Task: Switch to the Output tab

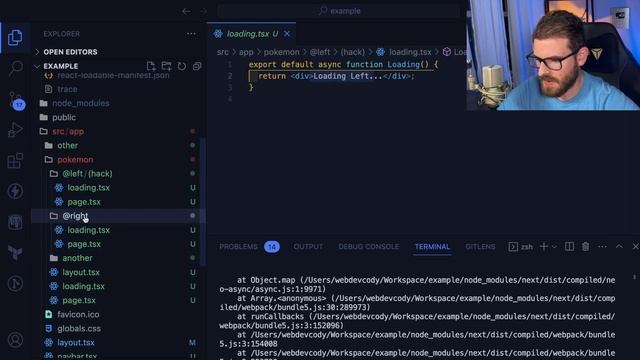Action: pos(308,247)
